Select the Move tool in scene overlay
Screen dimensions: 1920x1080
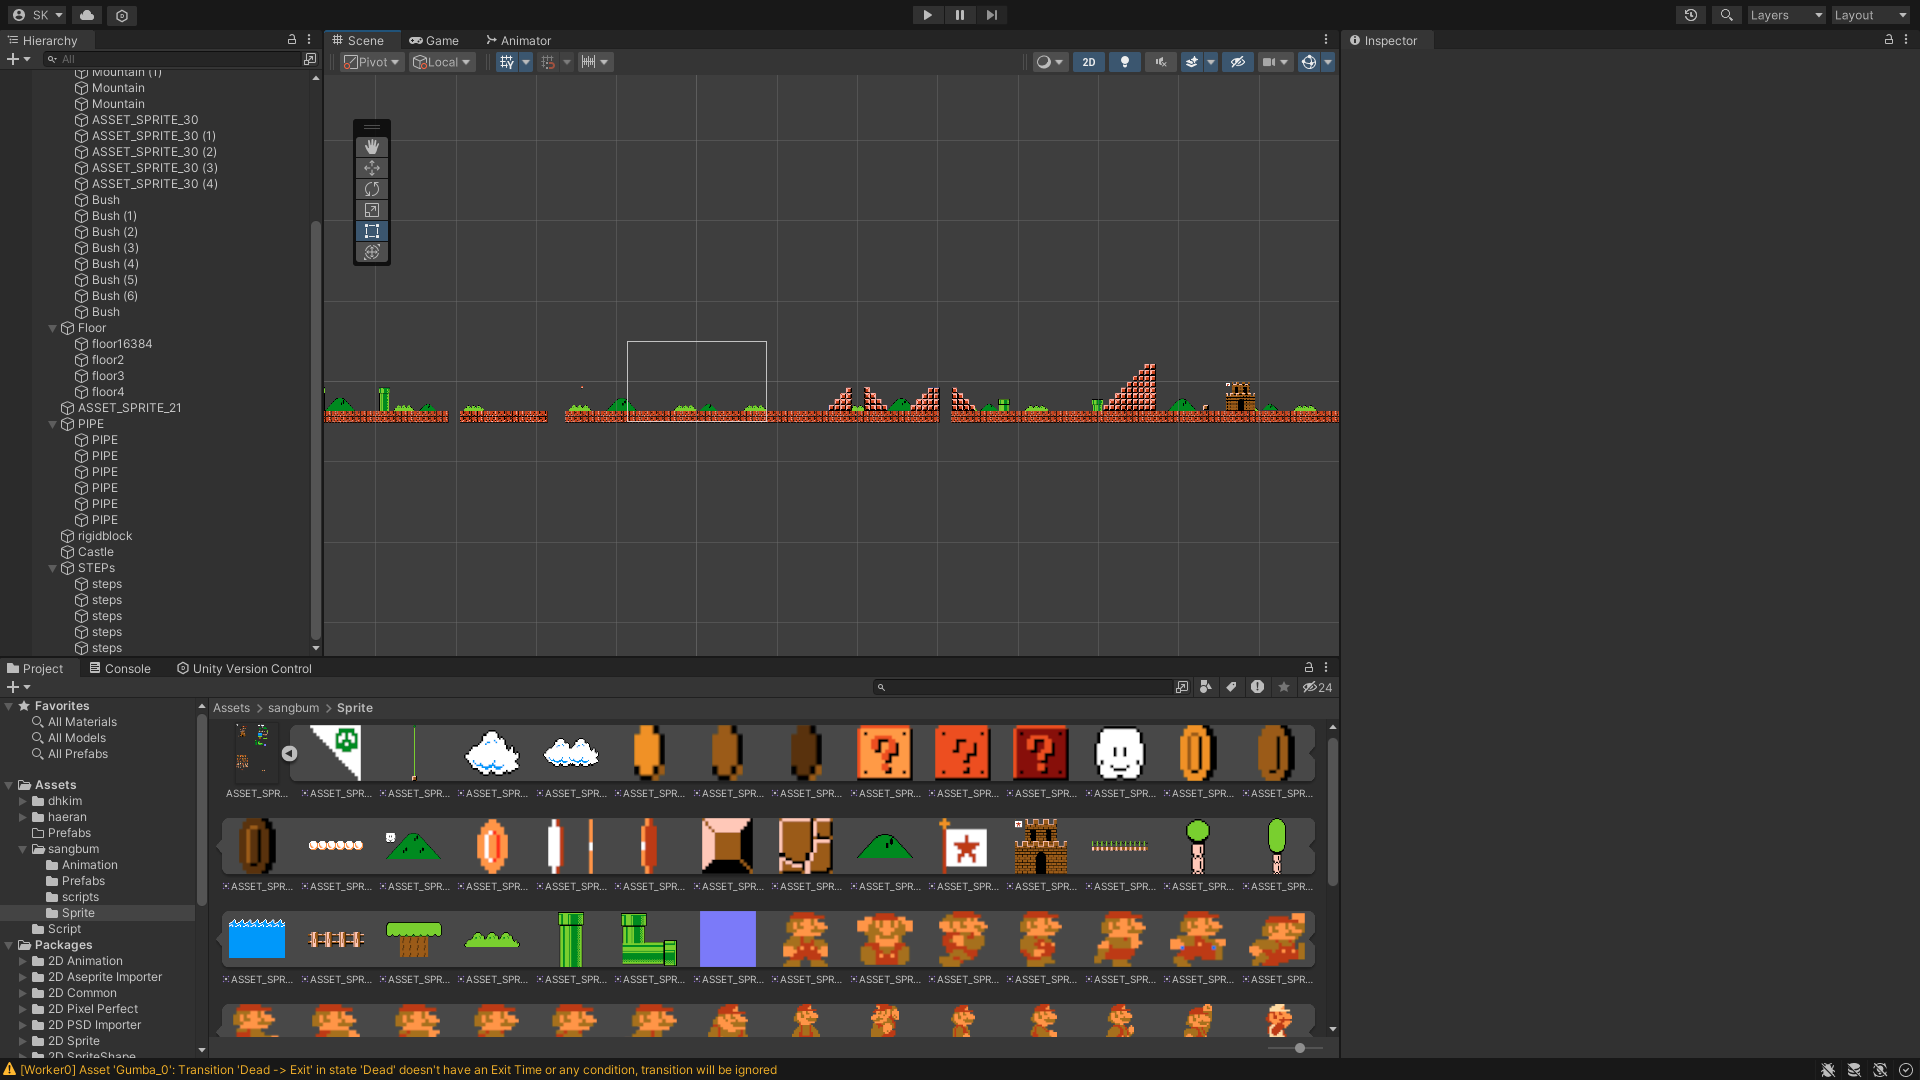click(x=372, y=168)
